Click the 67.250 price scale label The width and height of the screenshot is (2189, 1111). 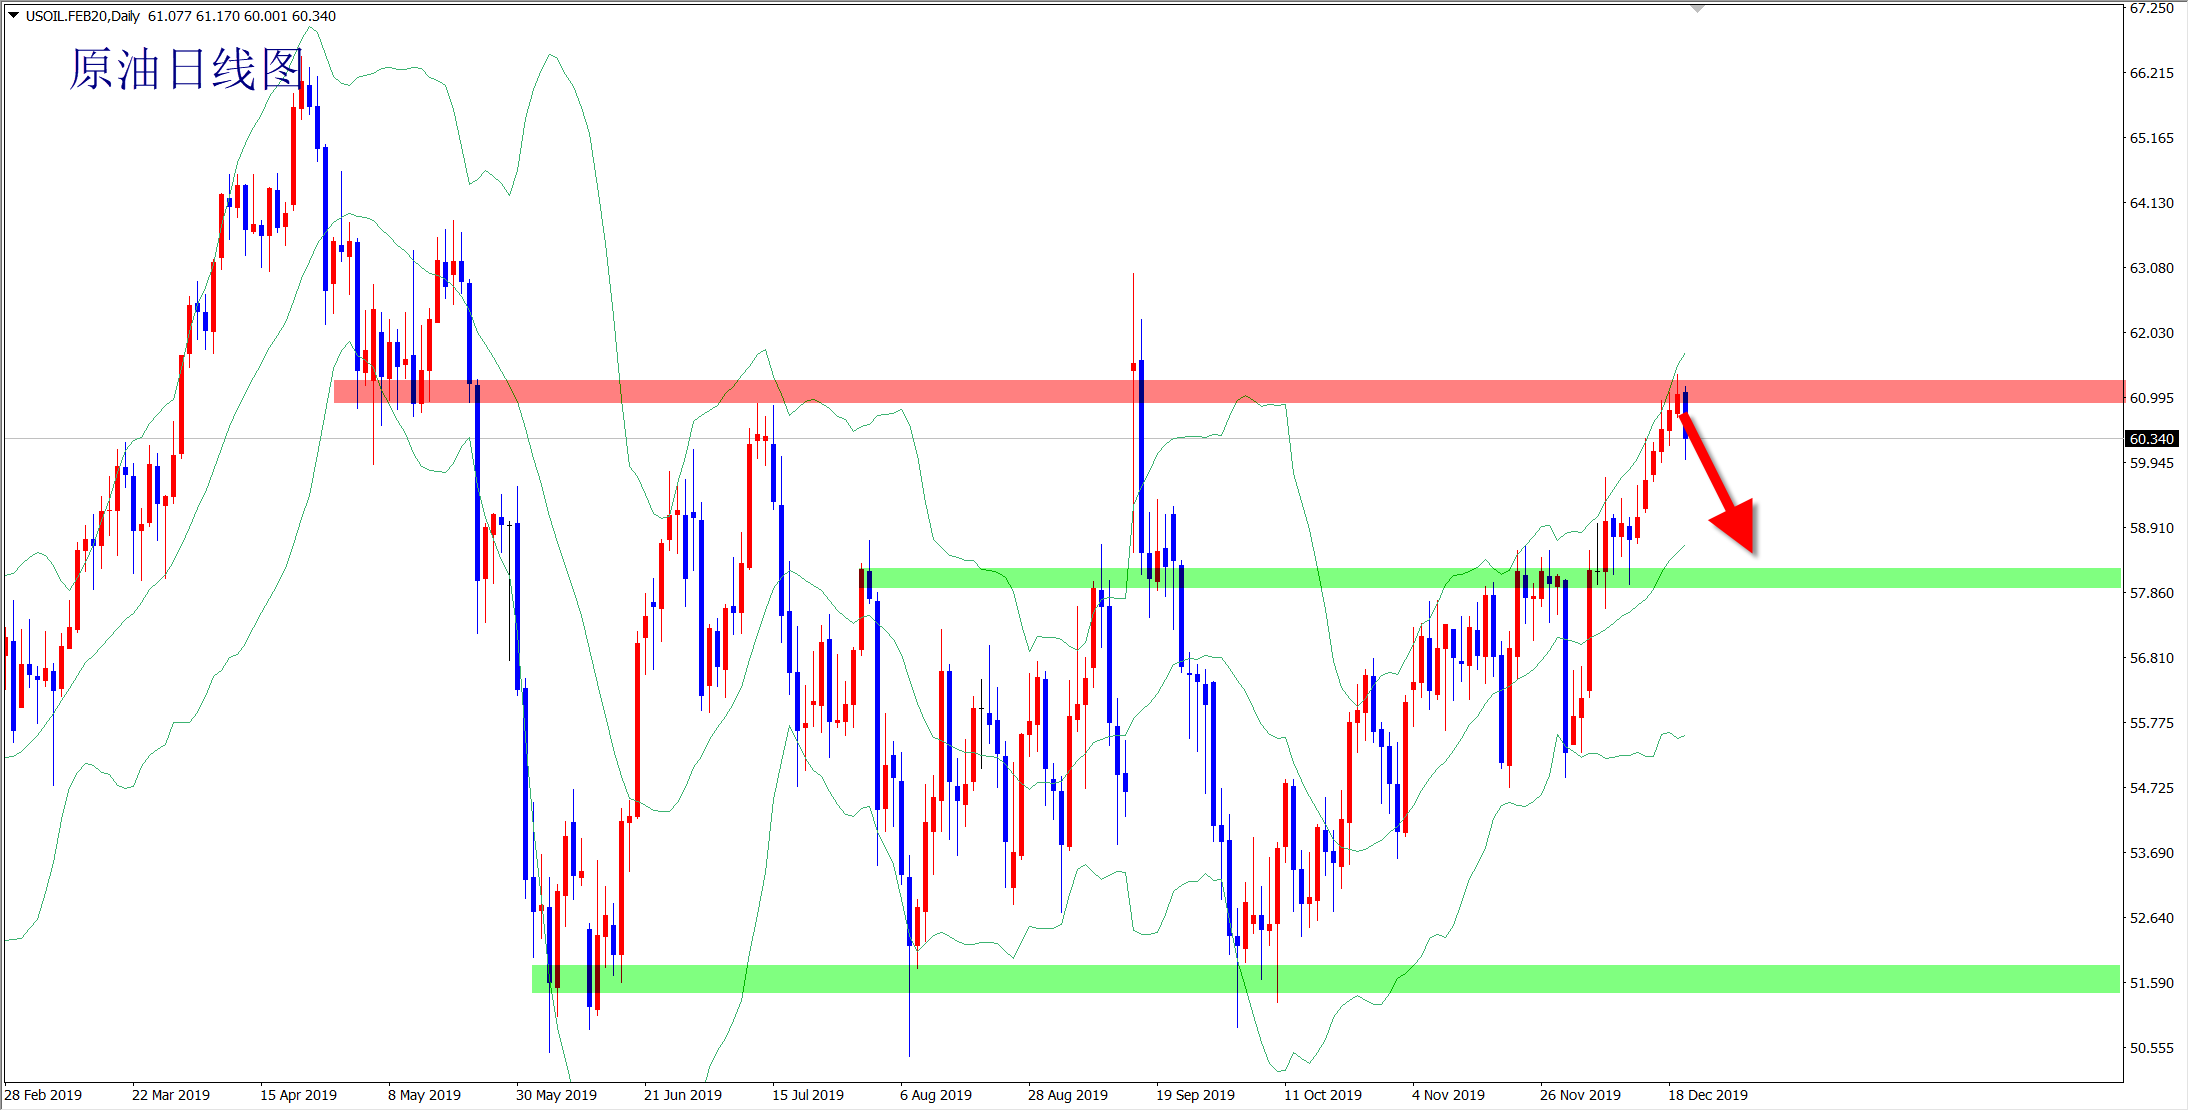click(x=2151, y=8)
